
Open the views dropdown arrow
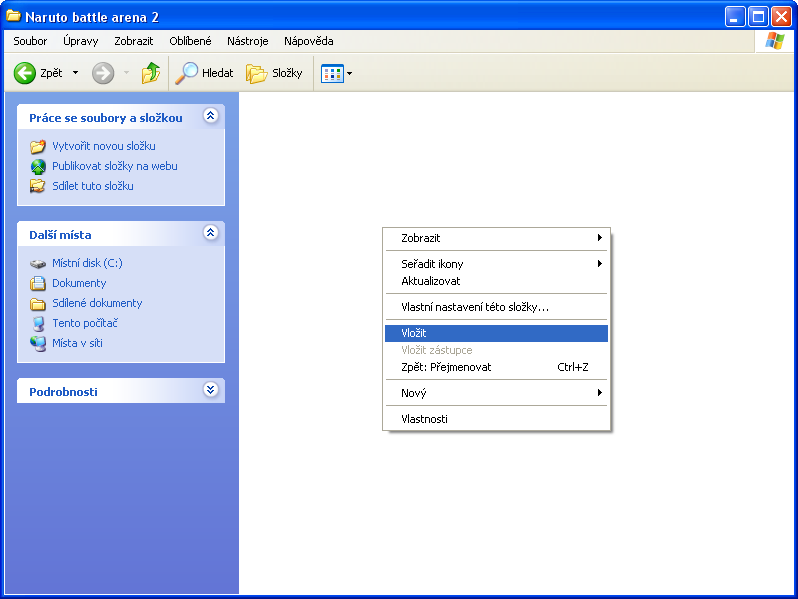click(x=350, y=73)
